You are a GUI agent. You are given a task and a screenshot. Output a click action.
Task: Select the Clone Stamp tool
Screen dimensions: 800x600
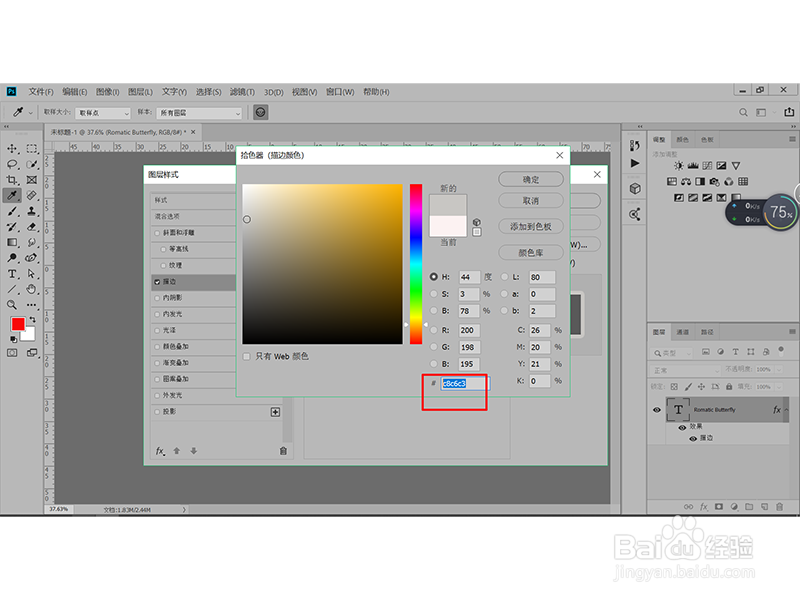pyautogui.click(x=32, y=211)
